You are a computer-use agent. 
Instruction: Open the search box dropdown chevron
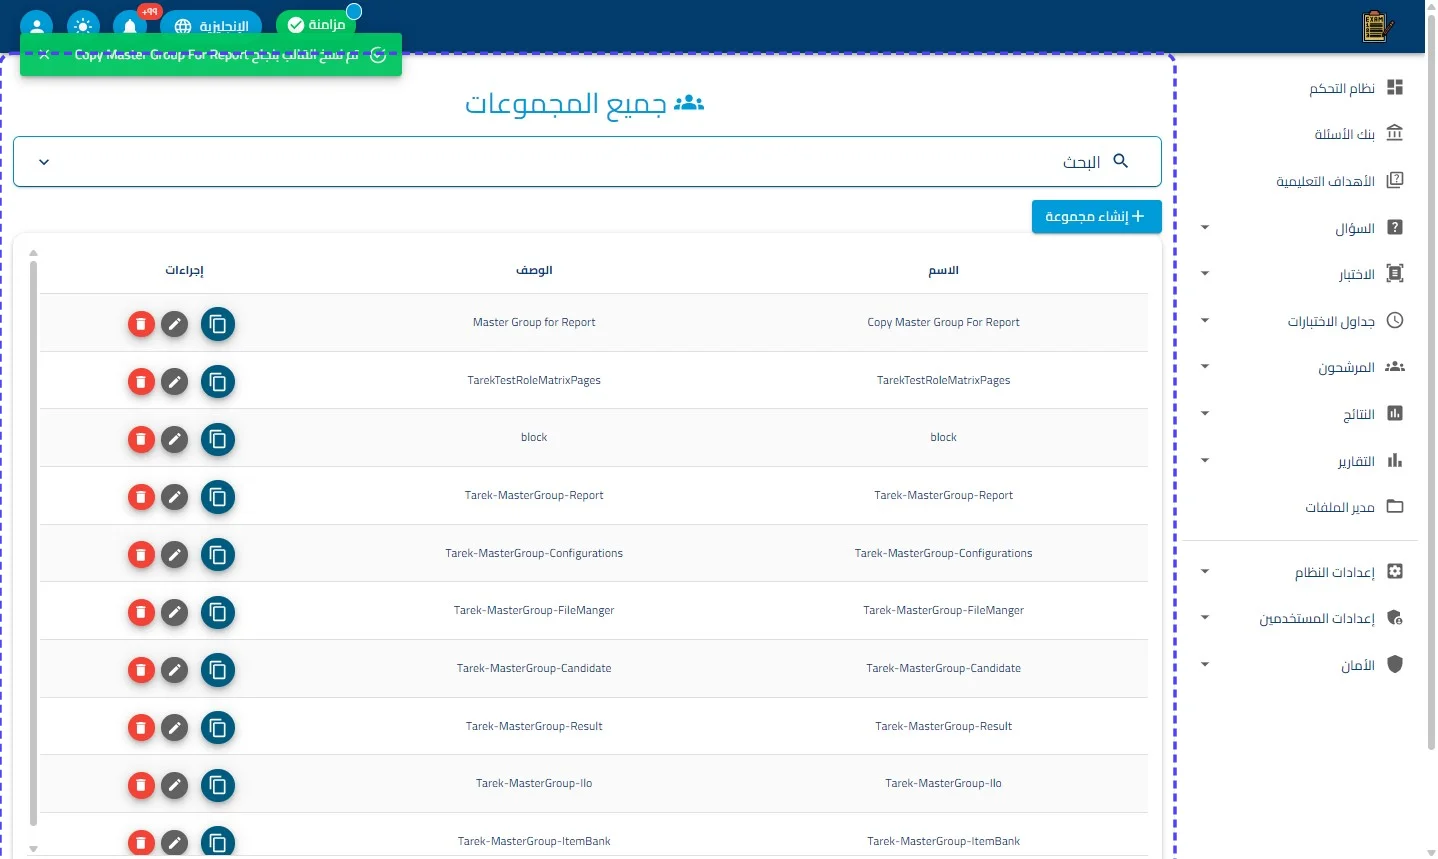tap(44, 162)
